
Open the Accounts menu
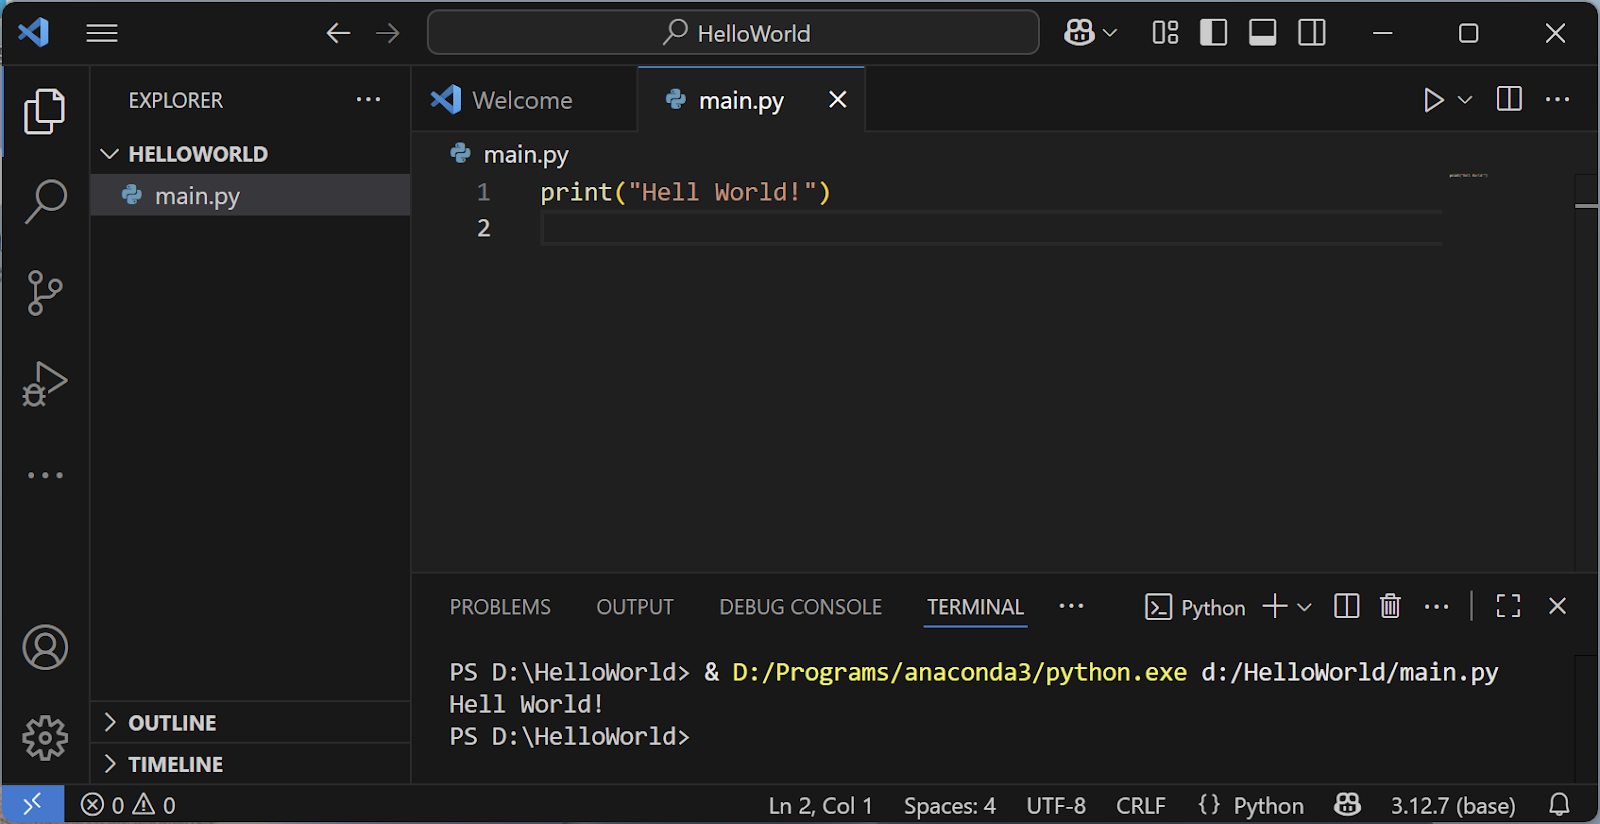pyautogui.click(x=45, y=647)
